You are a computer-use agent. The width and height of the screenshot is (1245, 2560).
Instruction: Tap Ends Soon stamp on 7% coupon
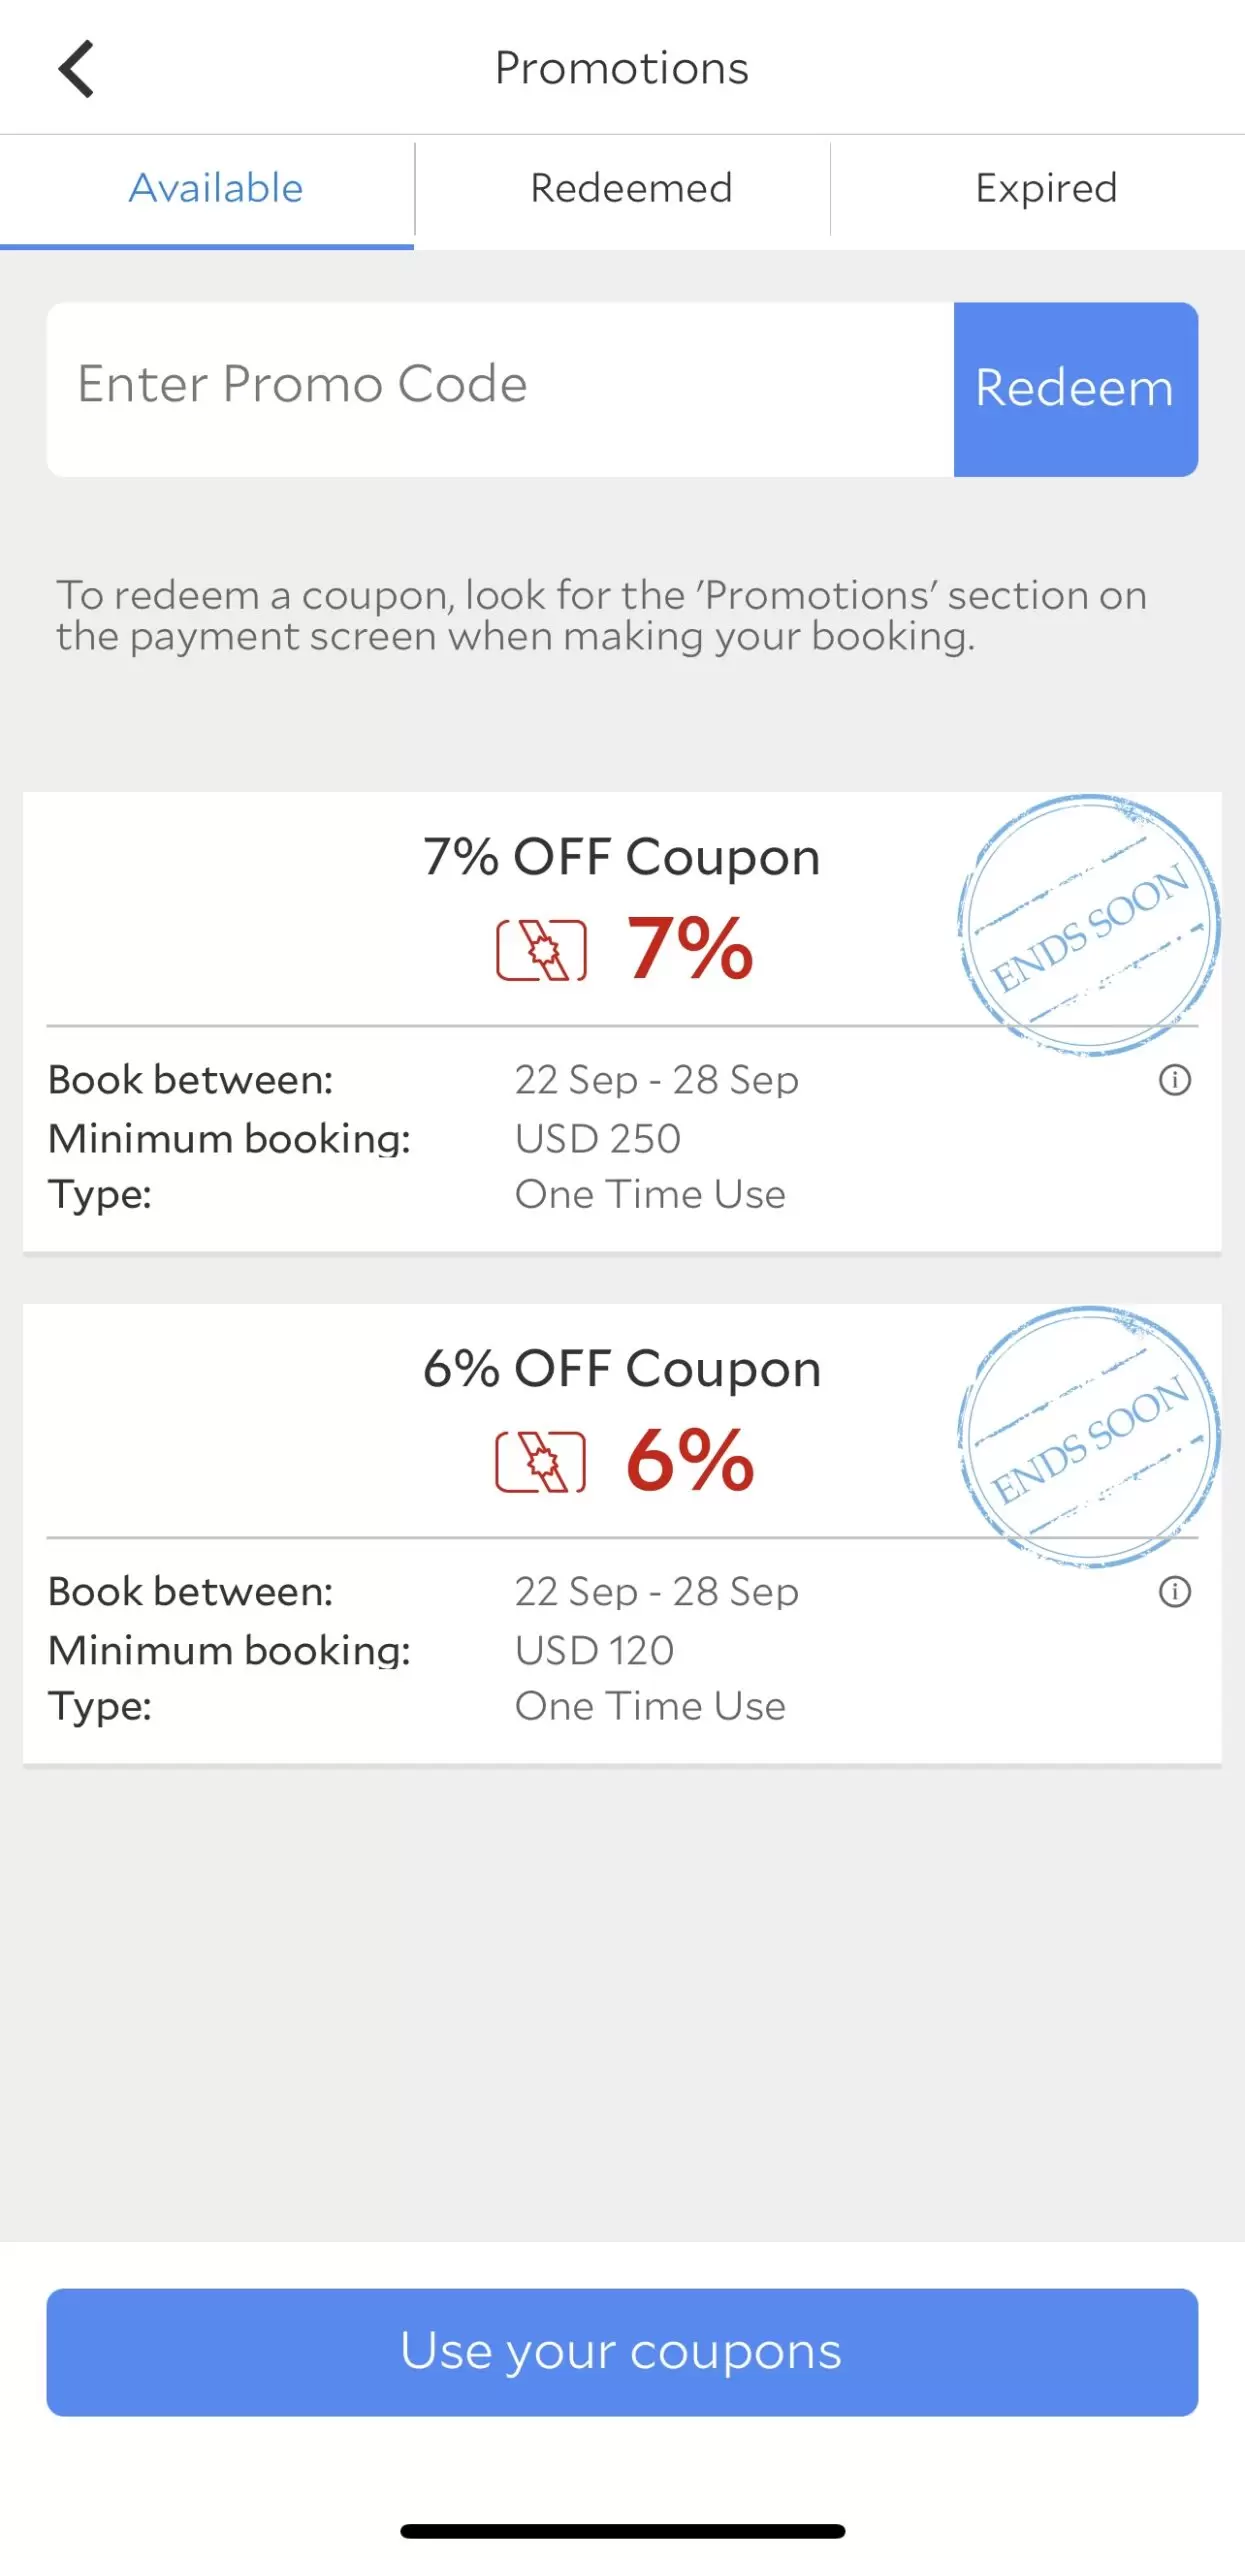1089,925
